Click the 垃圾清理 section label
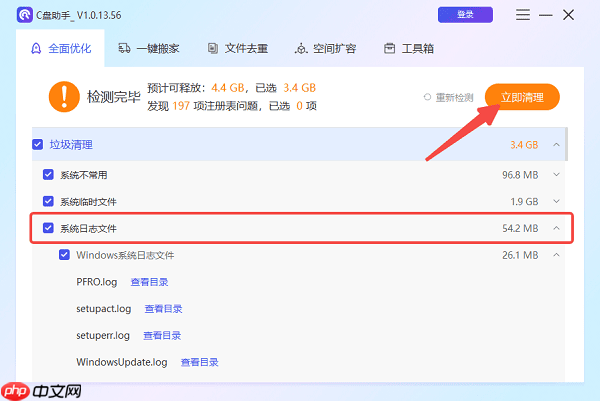This screenshot has width=600, height=401. tap(71, 145)
